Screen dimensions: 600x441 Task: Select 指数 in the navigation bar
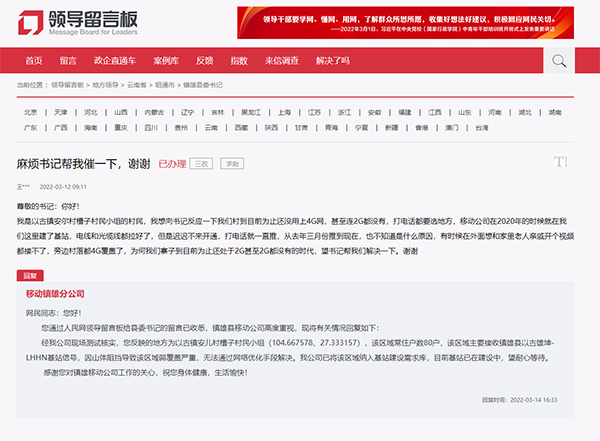click(x=239, y=60)
